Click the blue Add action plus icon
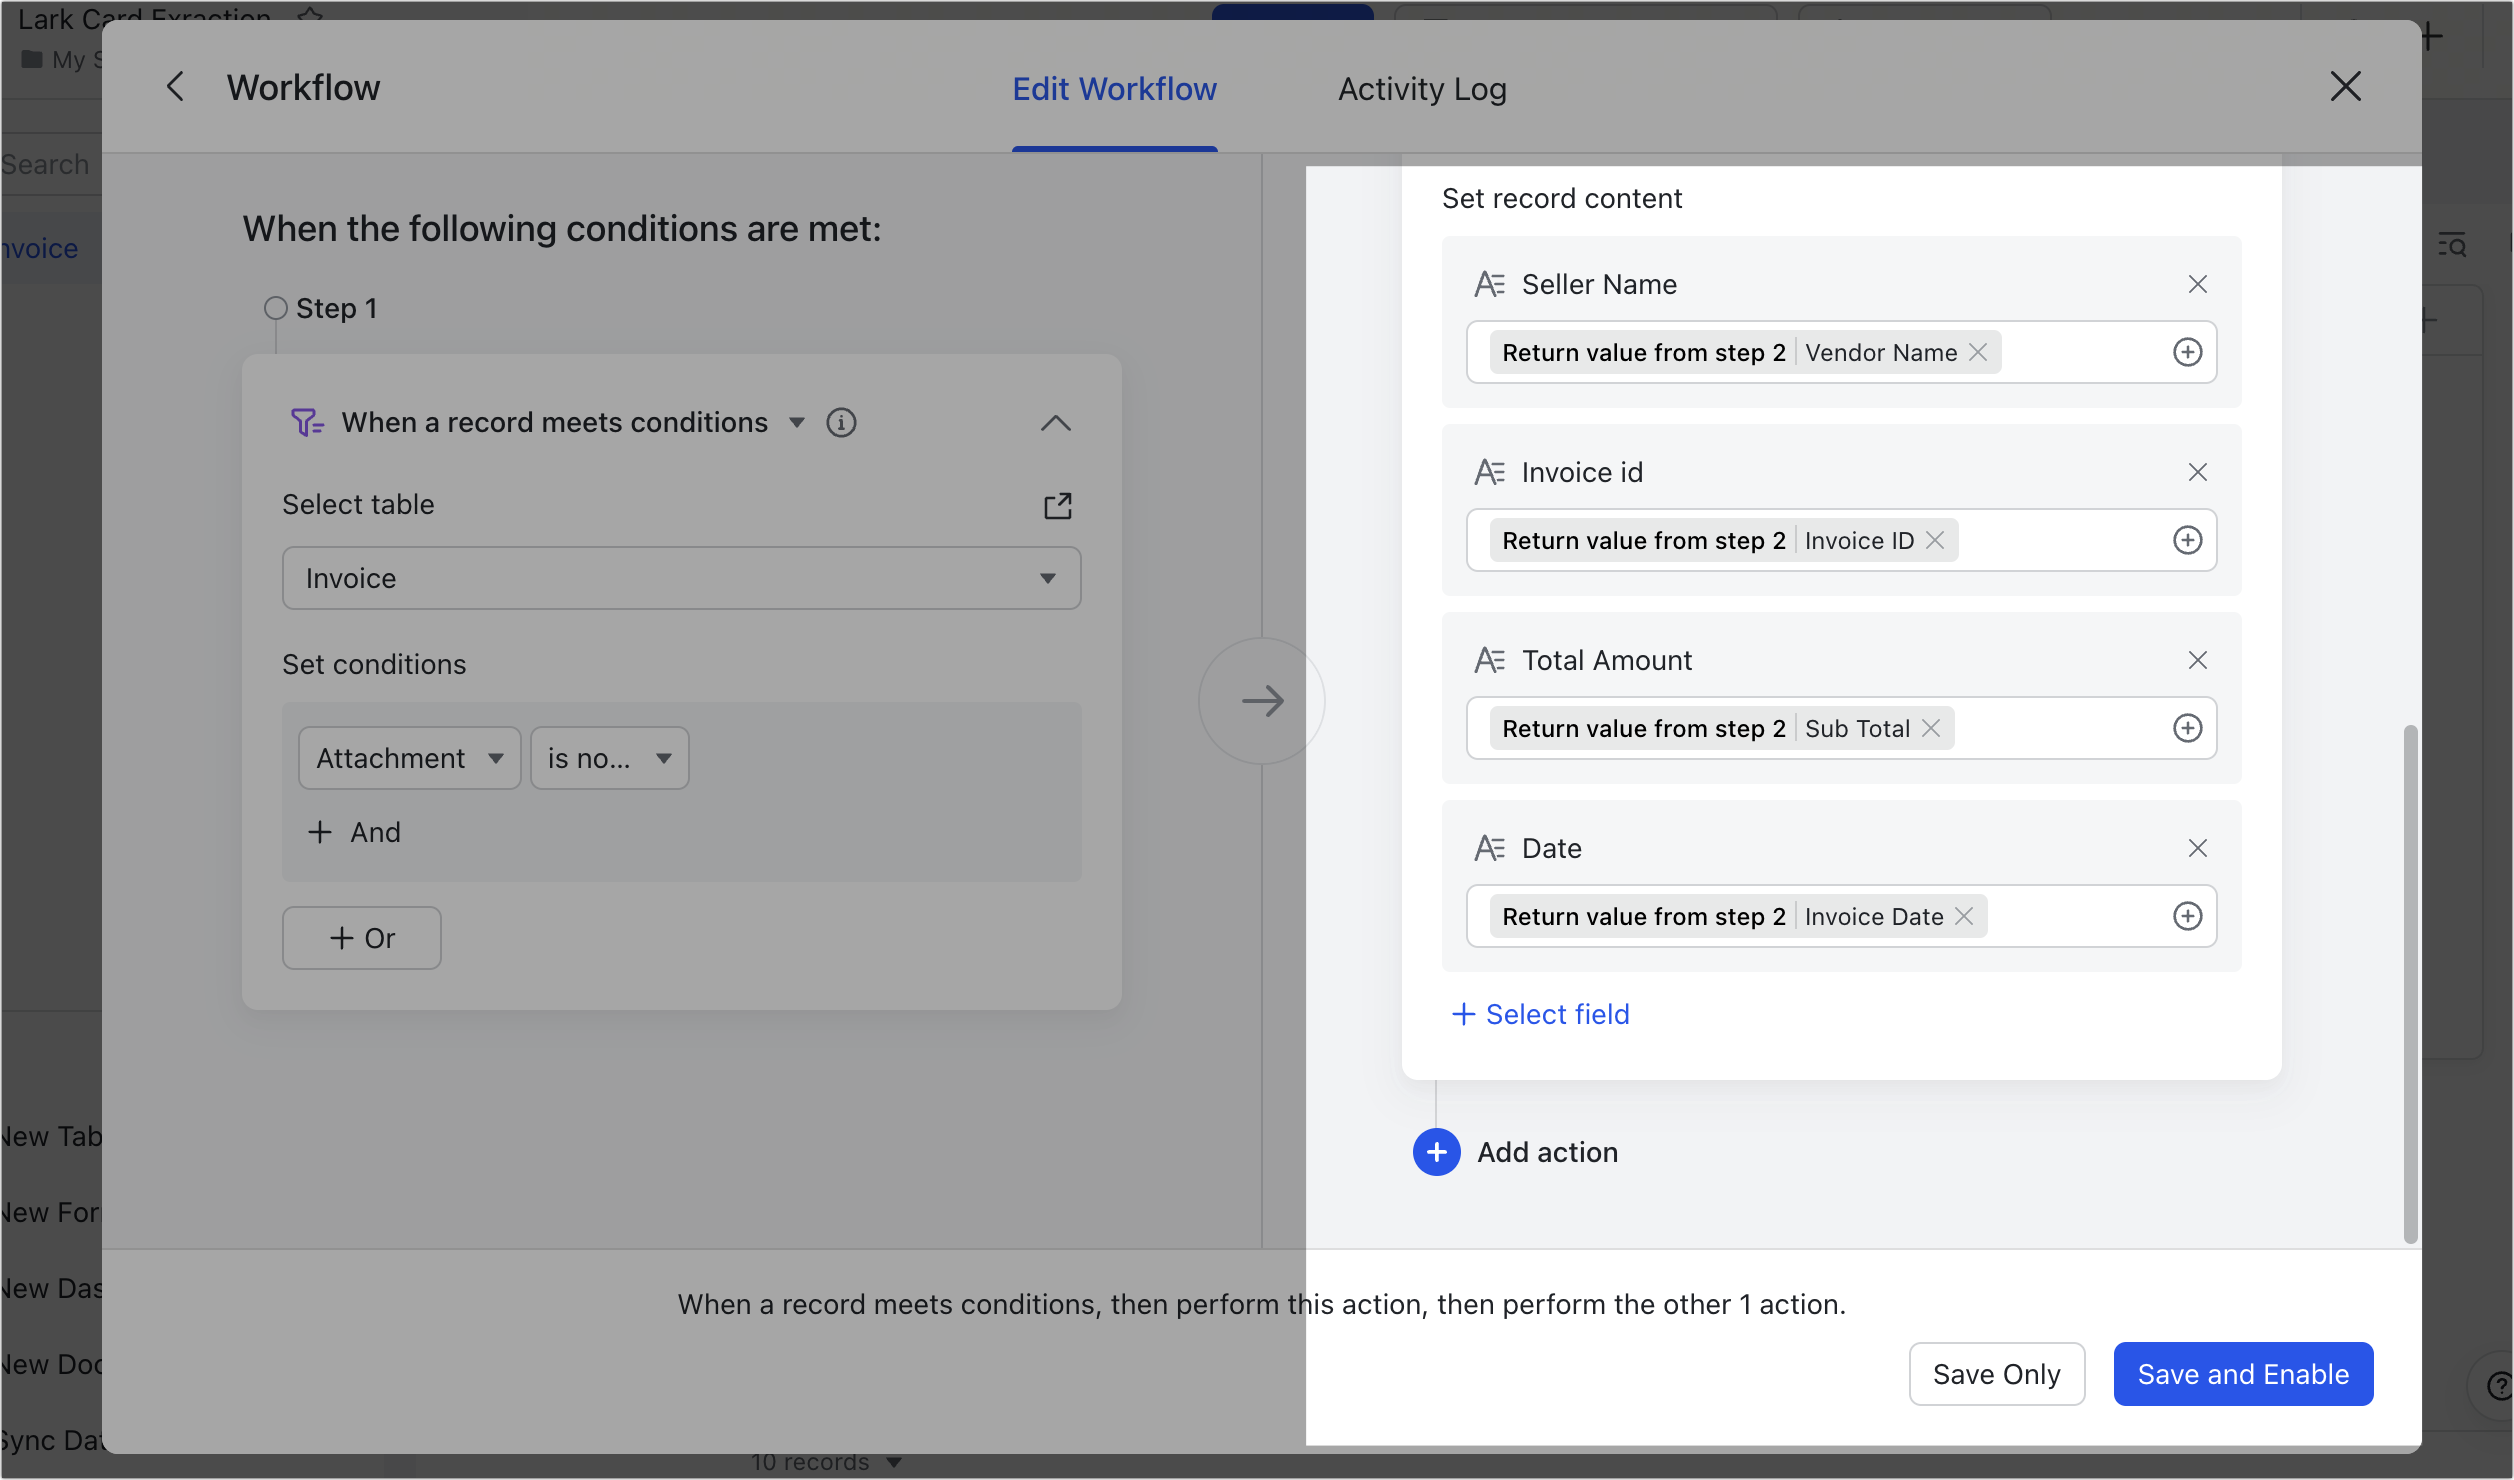 pyautogui.click(x=1436, y=1152)
